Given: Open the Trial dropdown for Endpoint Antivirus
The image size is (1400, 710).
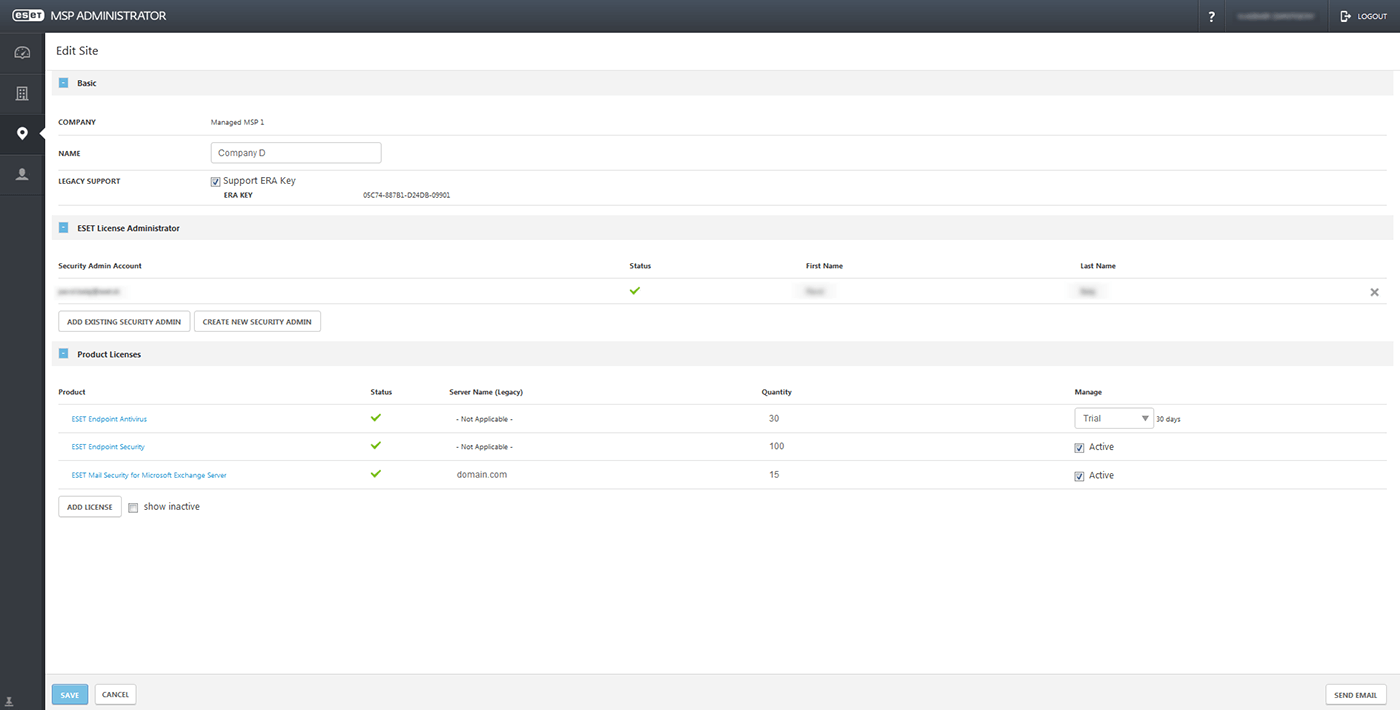Looking at the screenshot, I should click(x=1113, y=419).
